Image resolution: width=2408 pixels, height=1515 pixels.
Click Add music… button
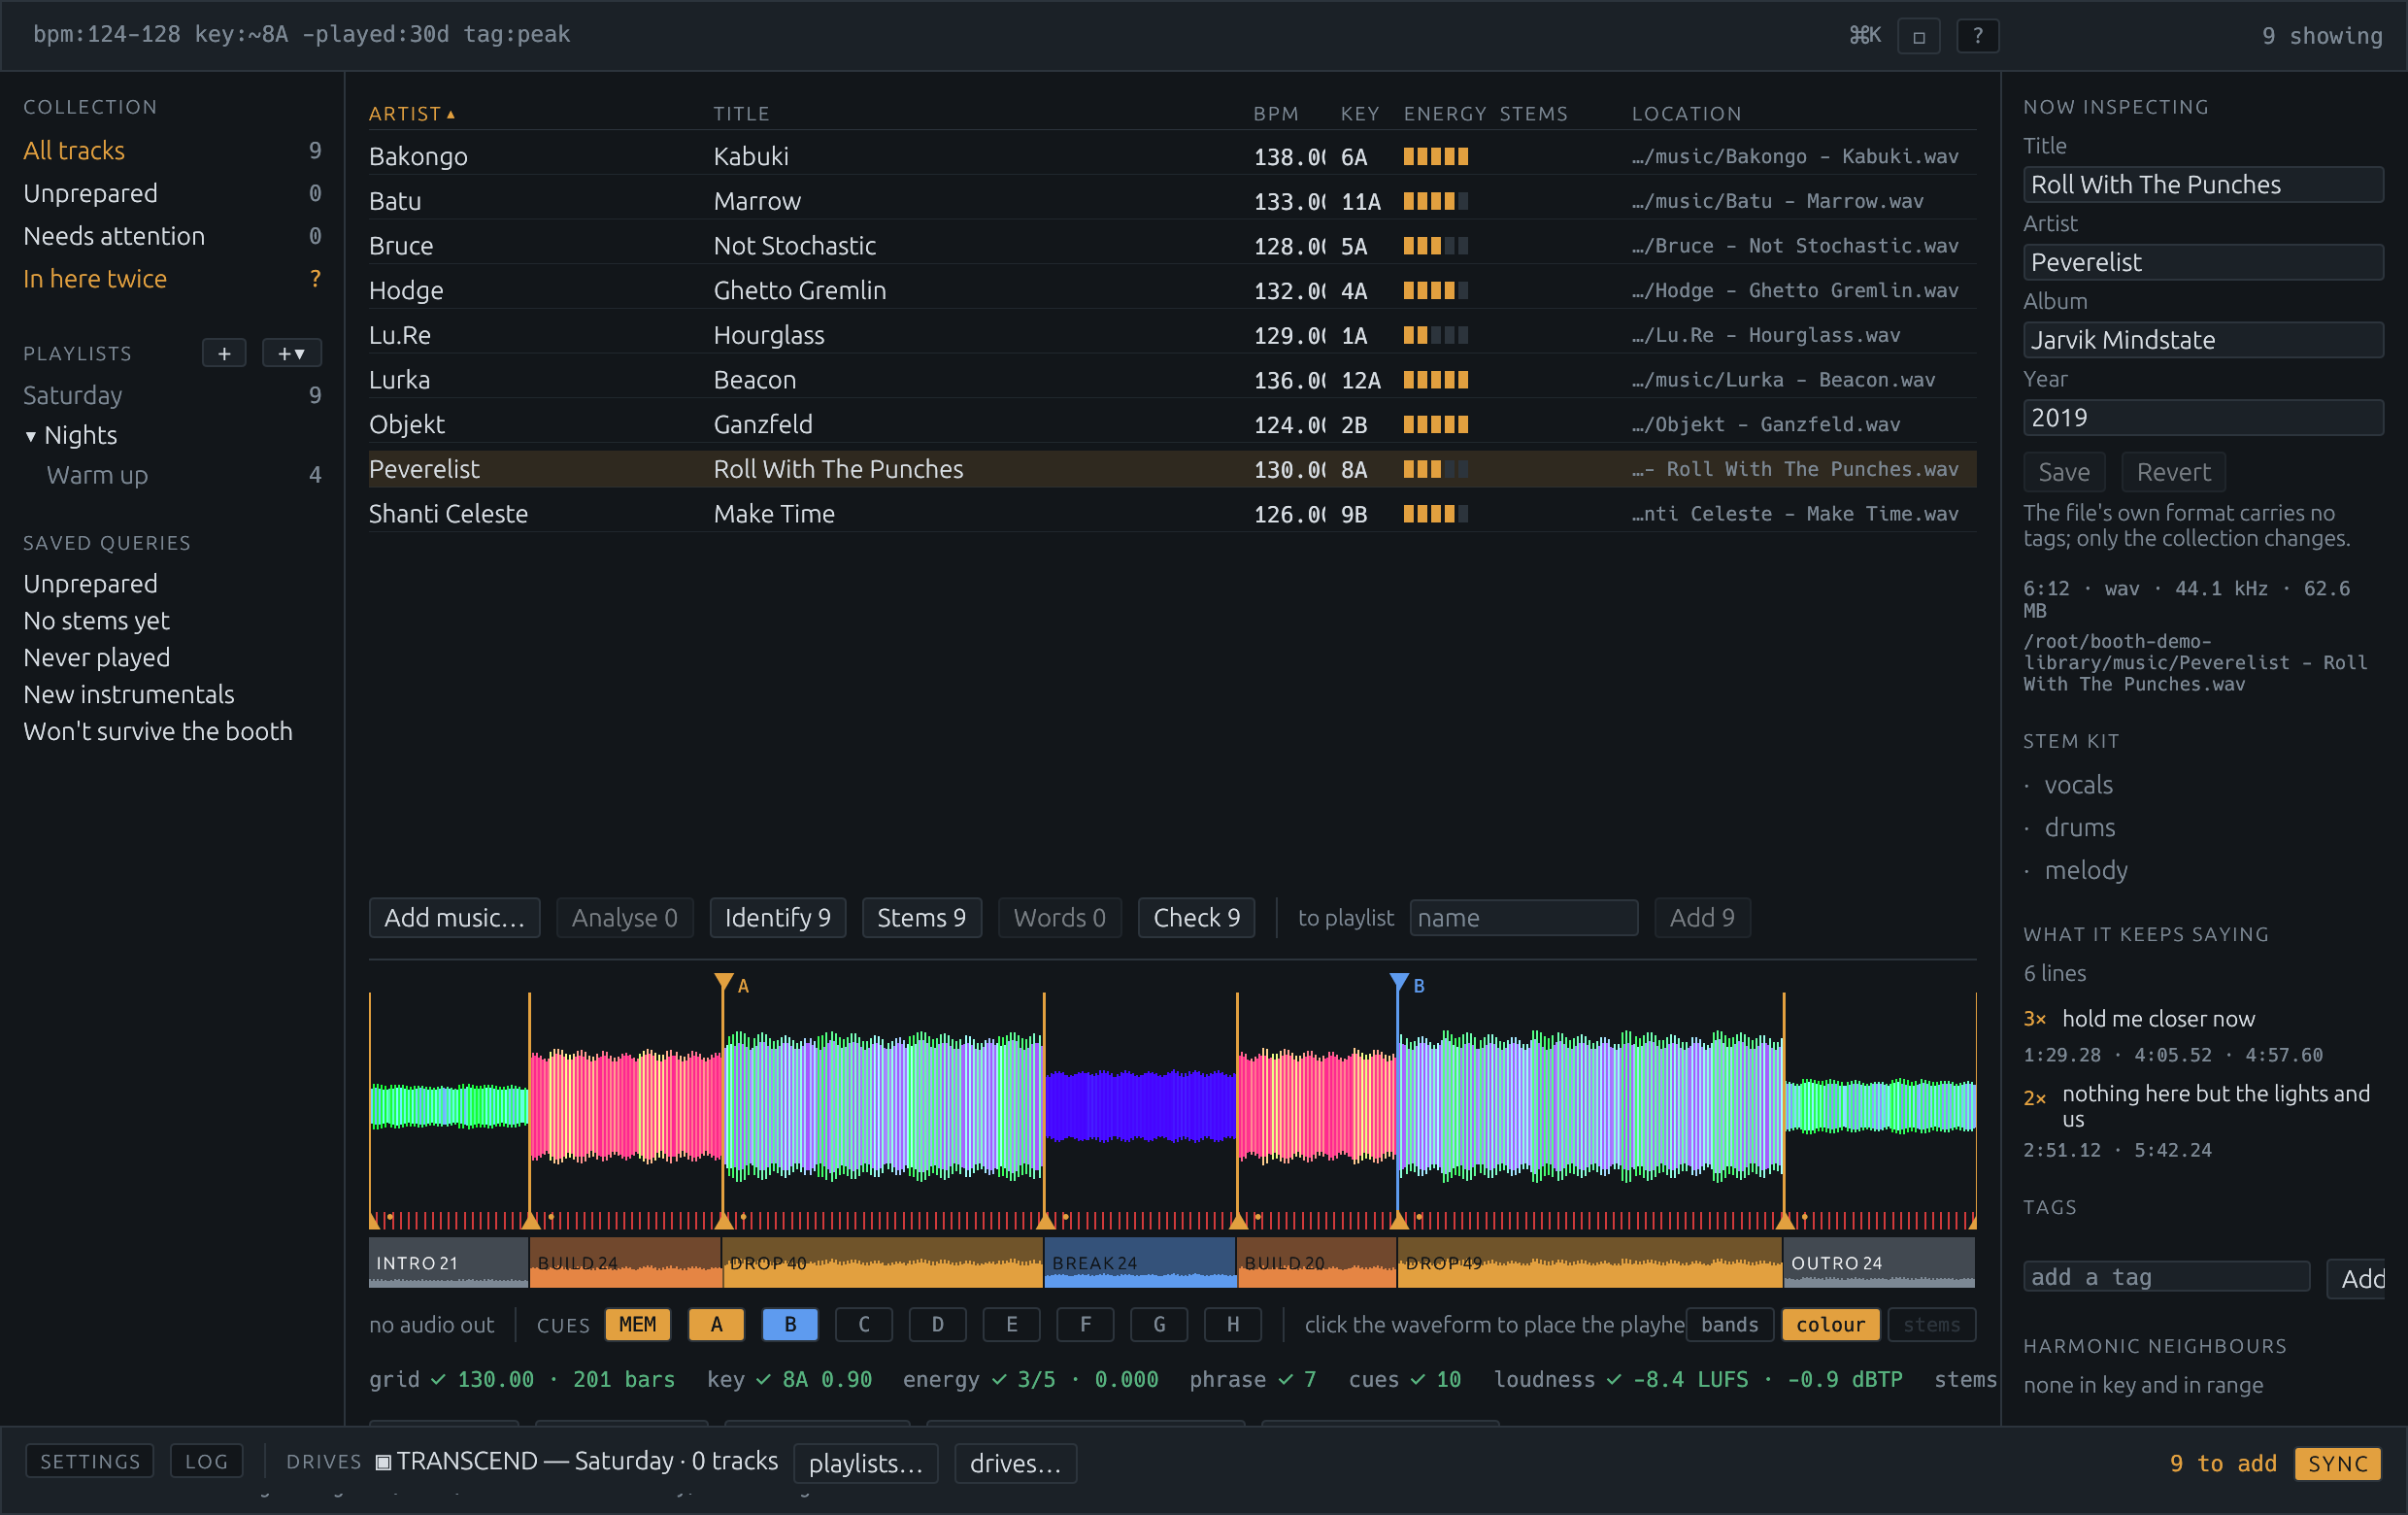point(454,917)
